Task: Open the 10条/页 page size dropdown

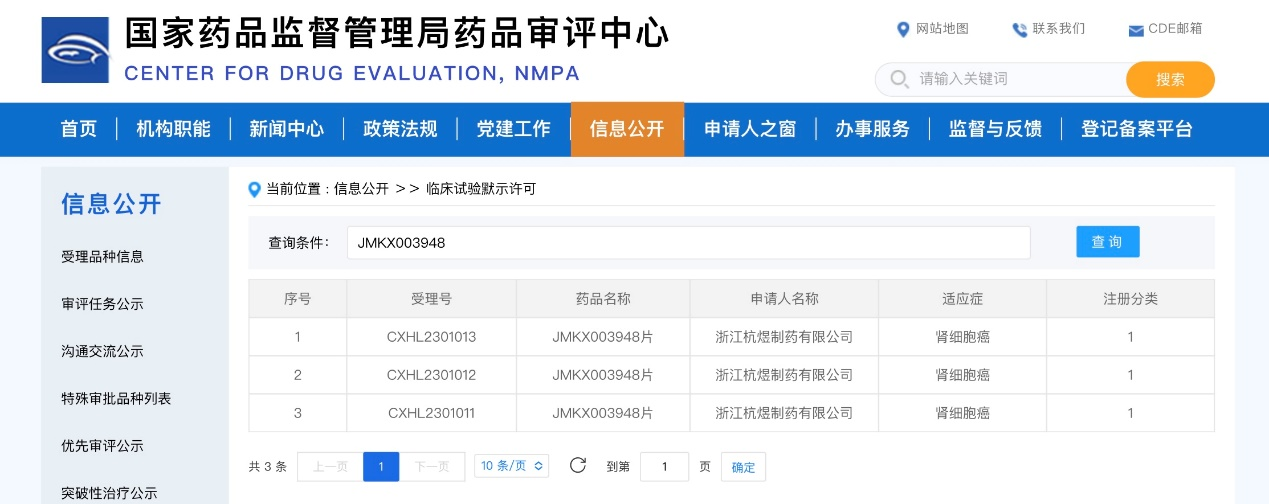Action: [511, 466]
